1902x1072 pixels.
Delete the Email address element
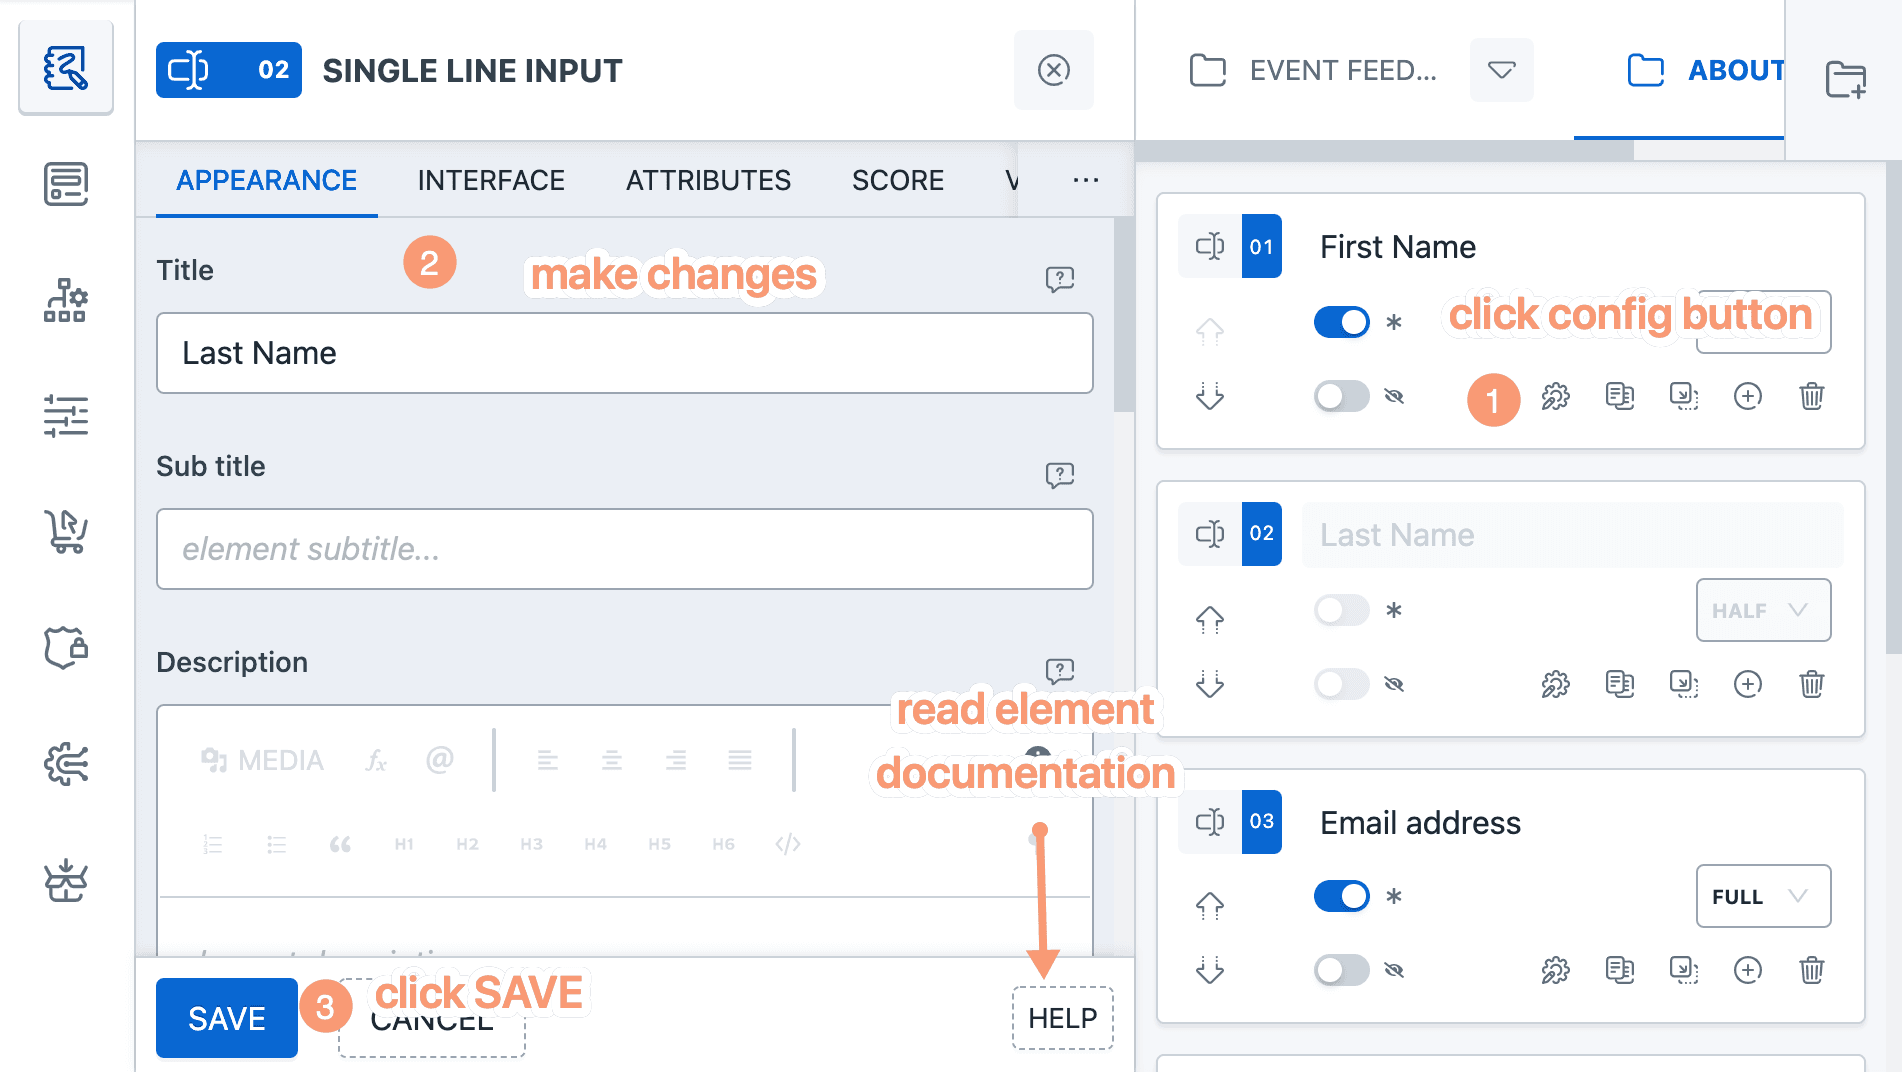(x=1812, y=970)
